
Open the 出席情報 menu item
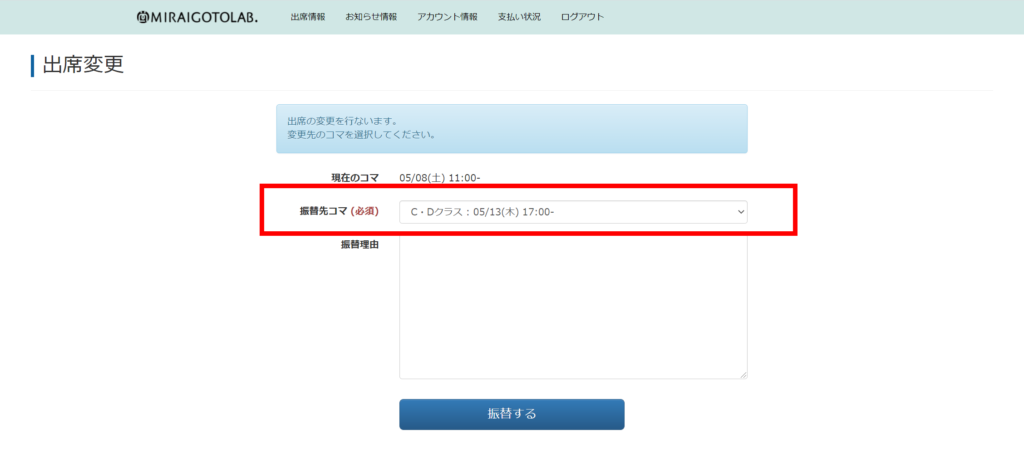point(308,17)
